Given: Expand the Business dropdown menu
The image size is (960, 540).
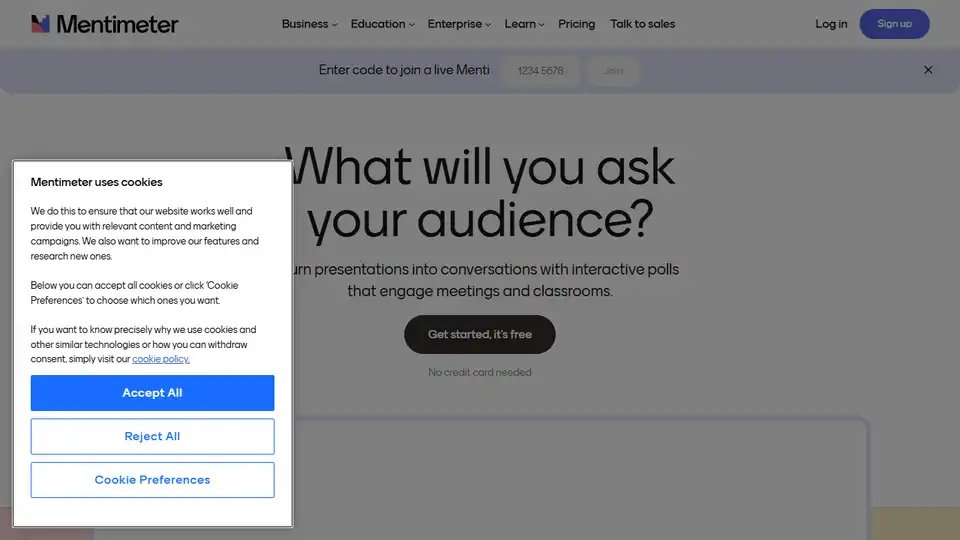Looking at the screenshot, I should tap(309, 24).
